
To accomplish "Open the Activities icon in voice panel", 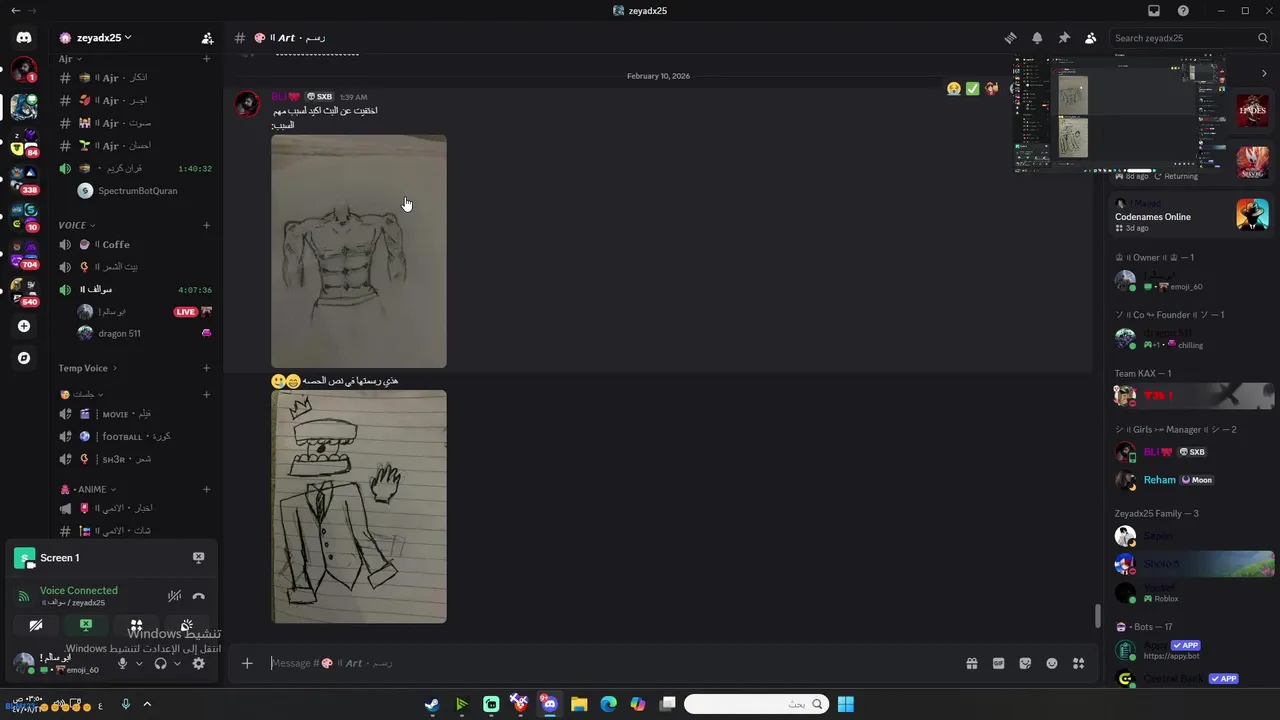I will coord(136,625).
